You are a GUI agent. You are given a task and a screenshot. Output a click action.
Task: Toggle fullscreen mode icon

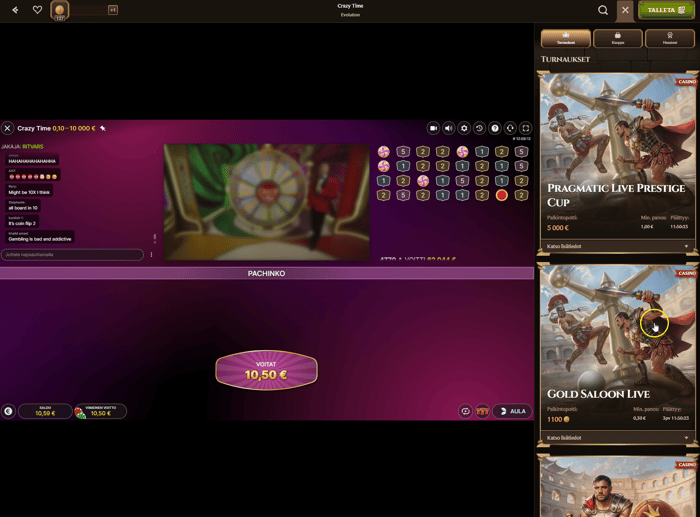click(x=526, y=128)
